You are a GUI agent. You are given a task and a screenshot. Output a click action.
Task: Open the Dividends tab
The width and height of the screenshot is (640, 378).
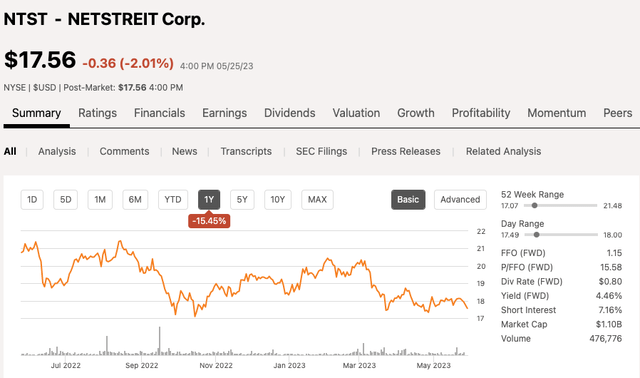(290, 113)
